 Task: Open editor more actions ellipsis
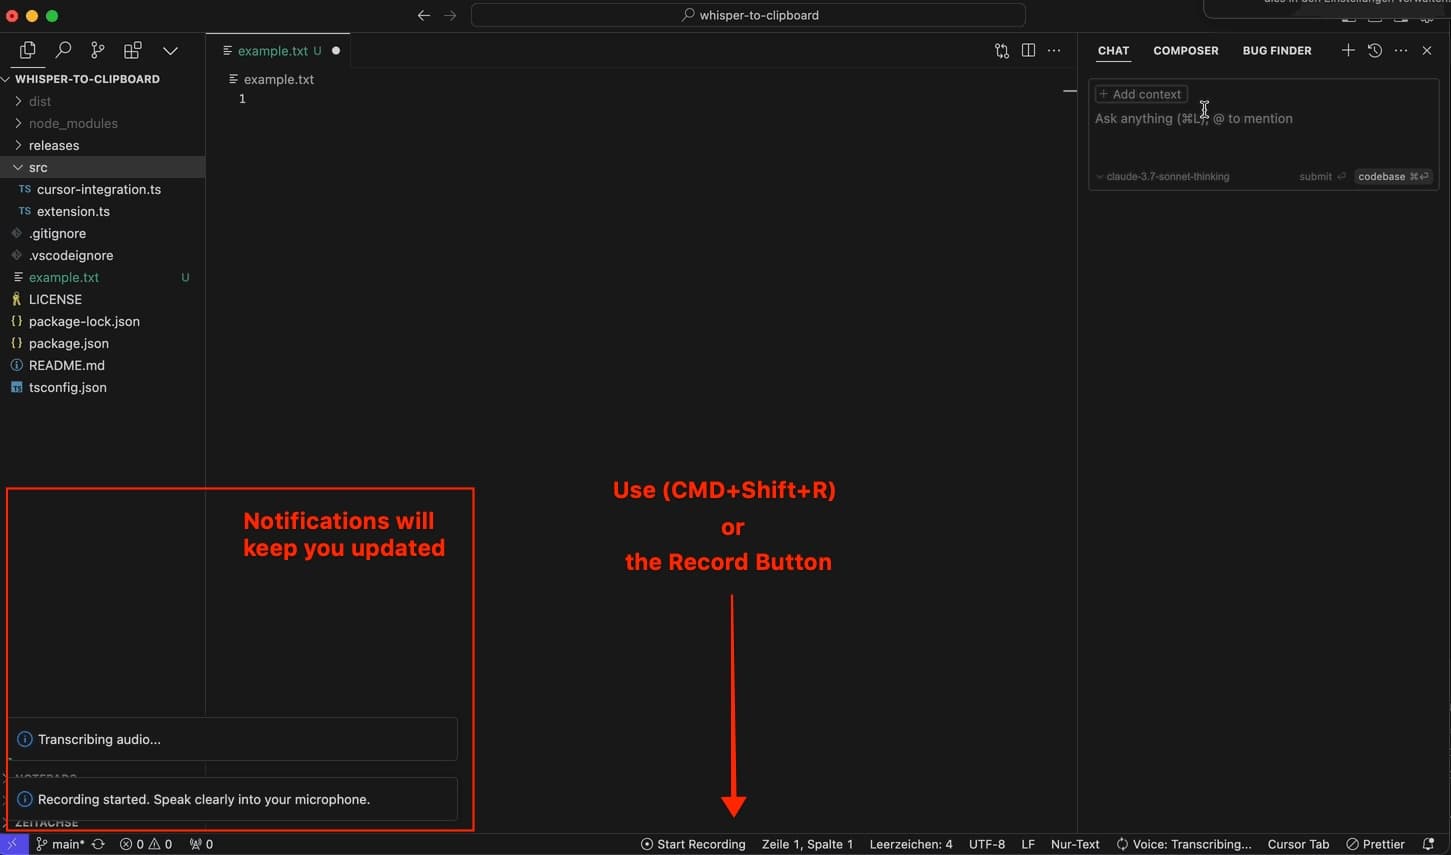(1054, 50)
